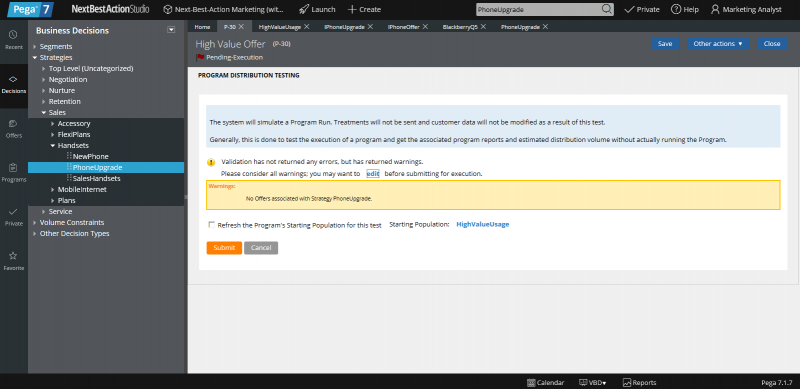Switch to the BlackberryQ5 tab
The image size is (800, 389).
460,27
